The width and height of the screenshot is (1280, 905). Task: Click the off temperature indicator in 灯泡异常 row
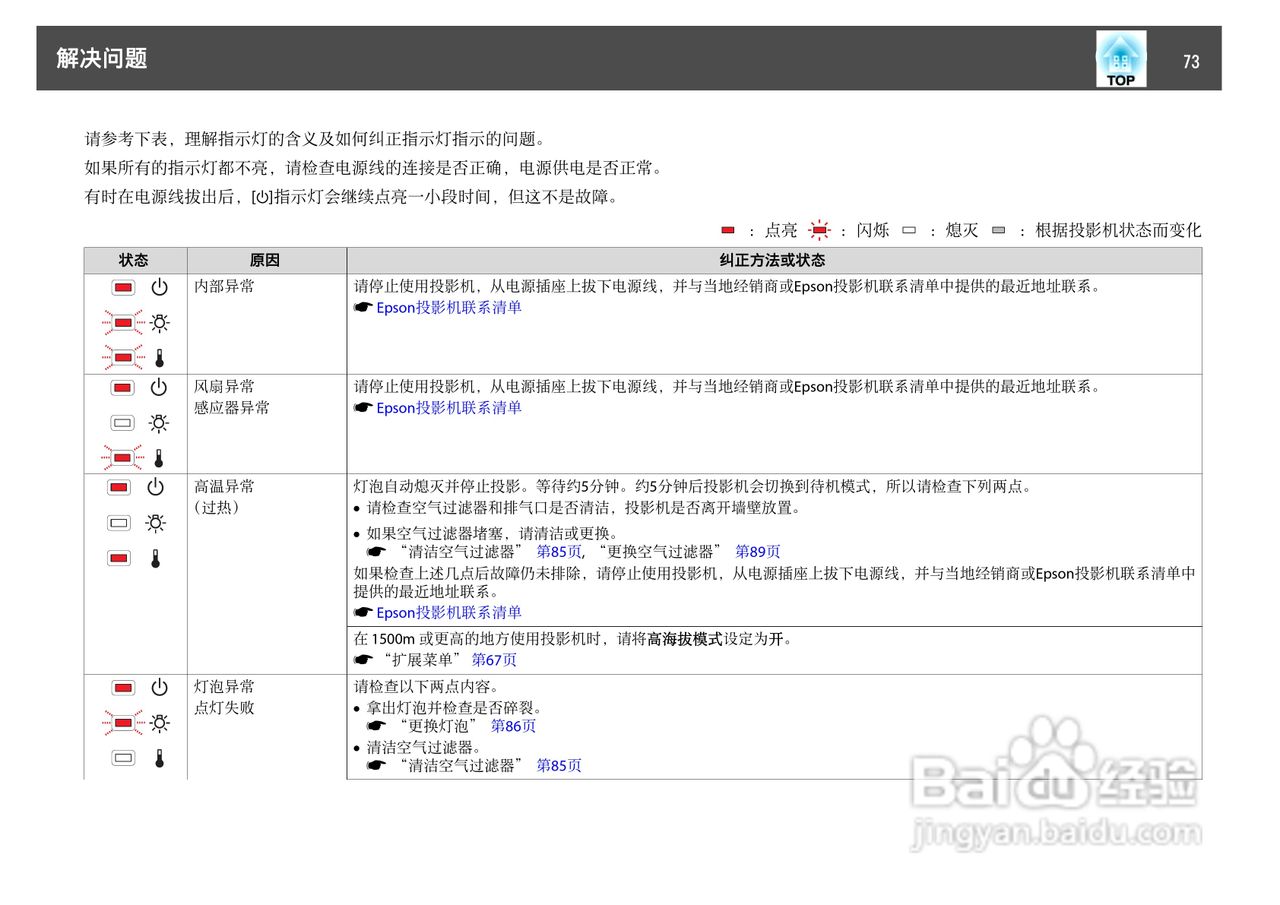[x=123, y=758]
